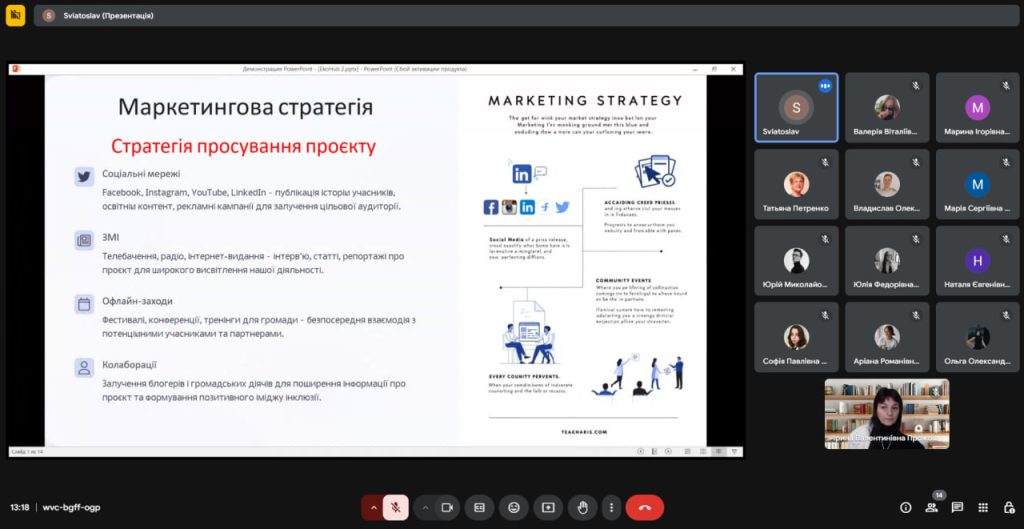Screen dimensions: 1024x529
Task: Expand video settings arrow next to camera
Action: point(425,507)
